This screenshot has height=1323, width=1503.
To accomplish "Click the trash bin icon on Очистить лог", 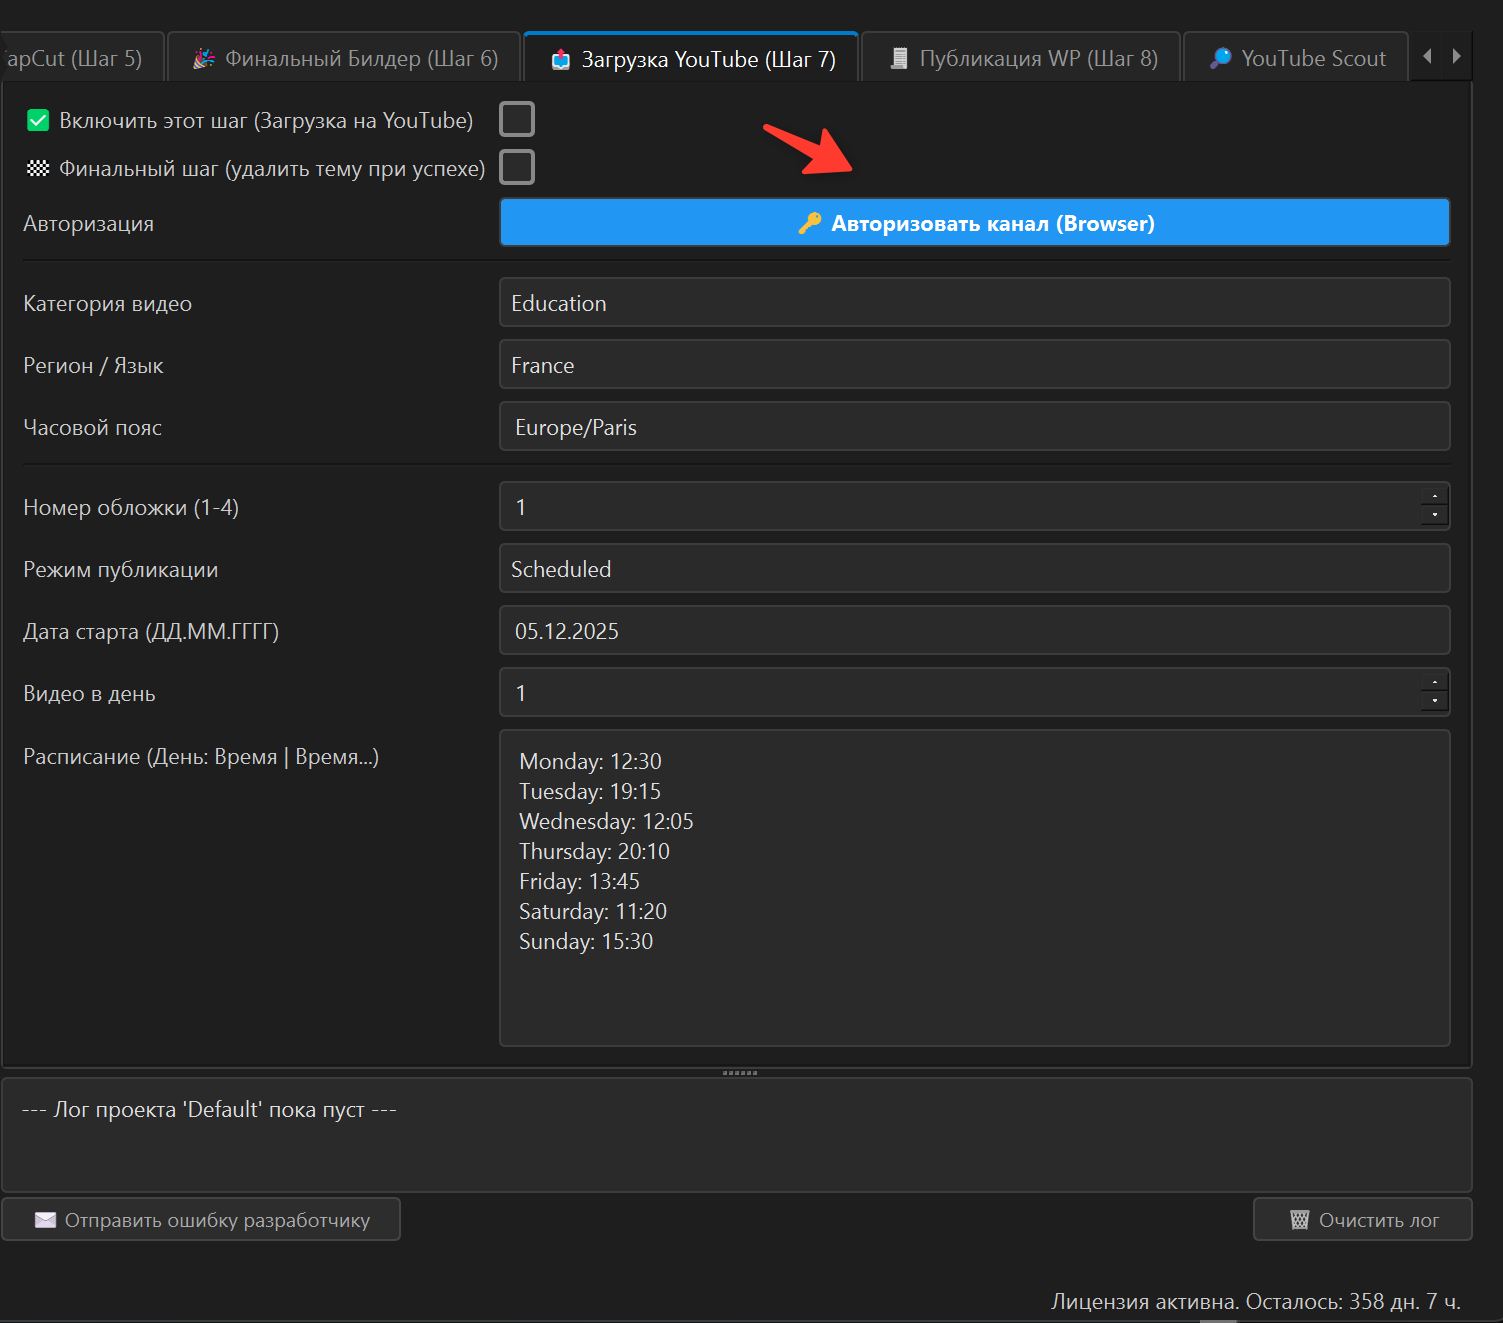I will pos(1299,1220).
